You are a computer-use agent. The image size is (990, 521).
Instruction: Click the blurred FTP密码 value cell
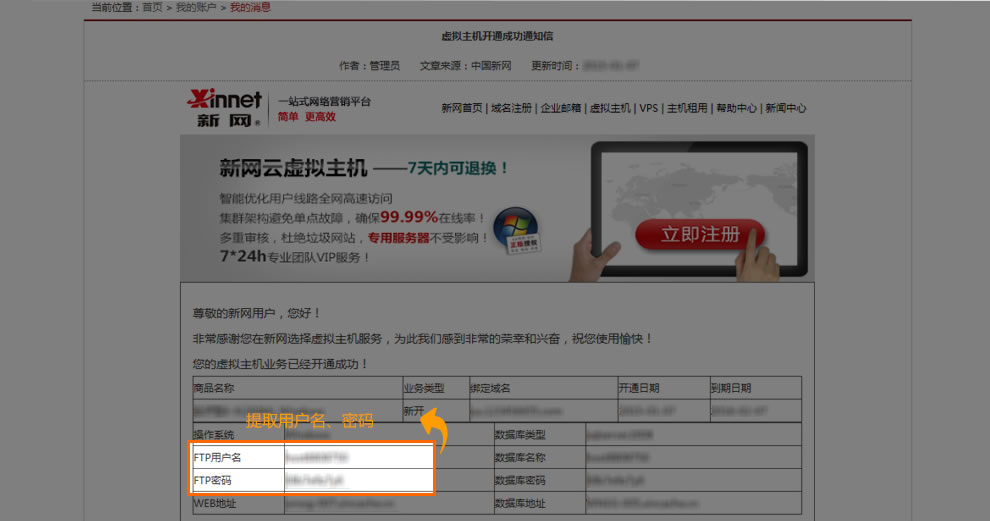pyautogui.click(x=359, y=480)
